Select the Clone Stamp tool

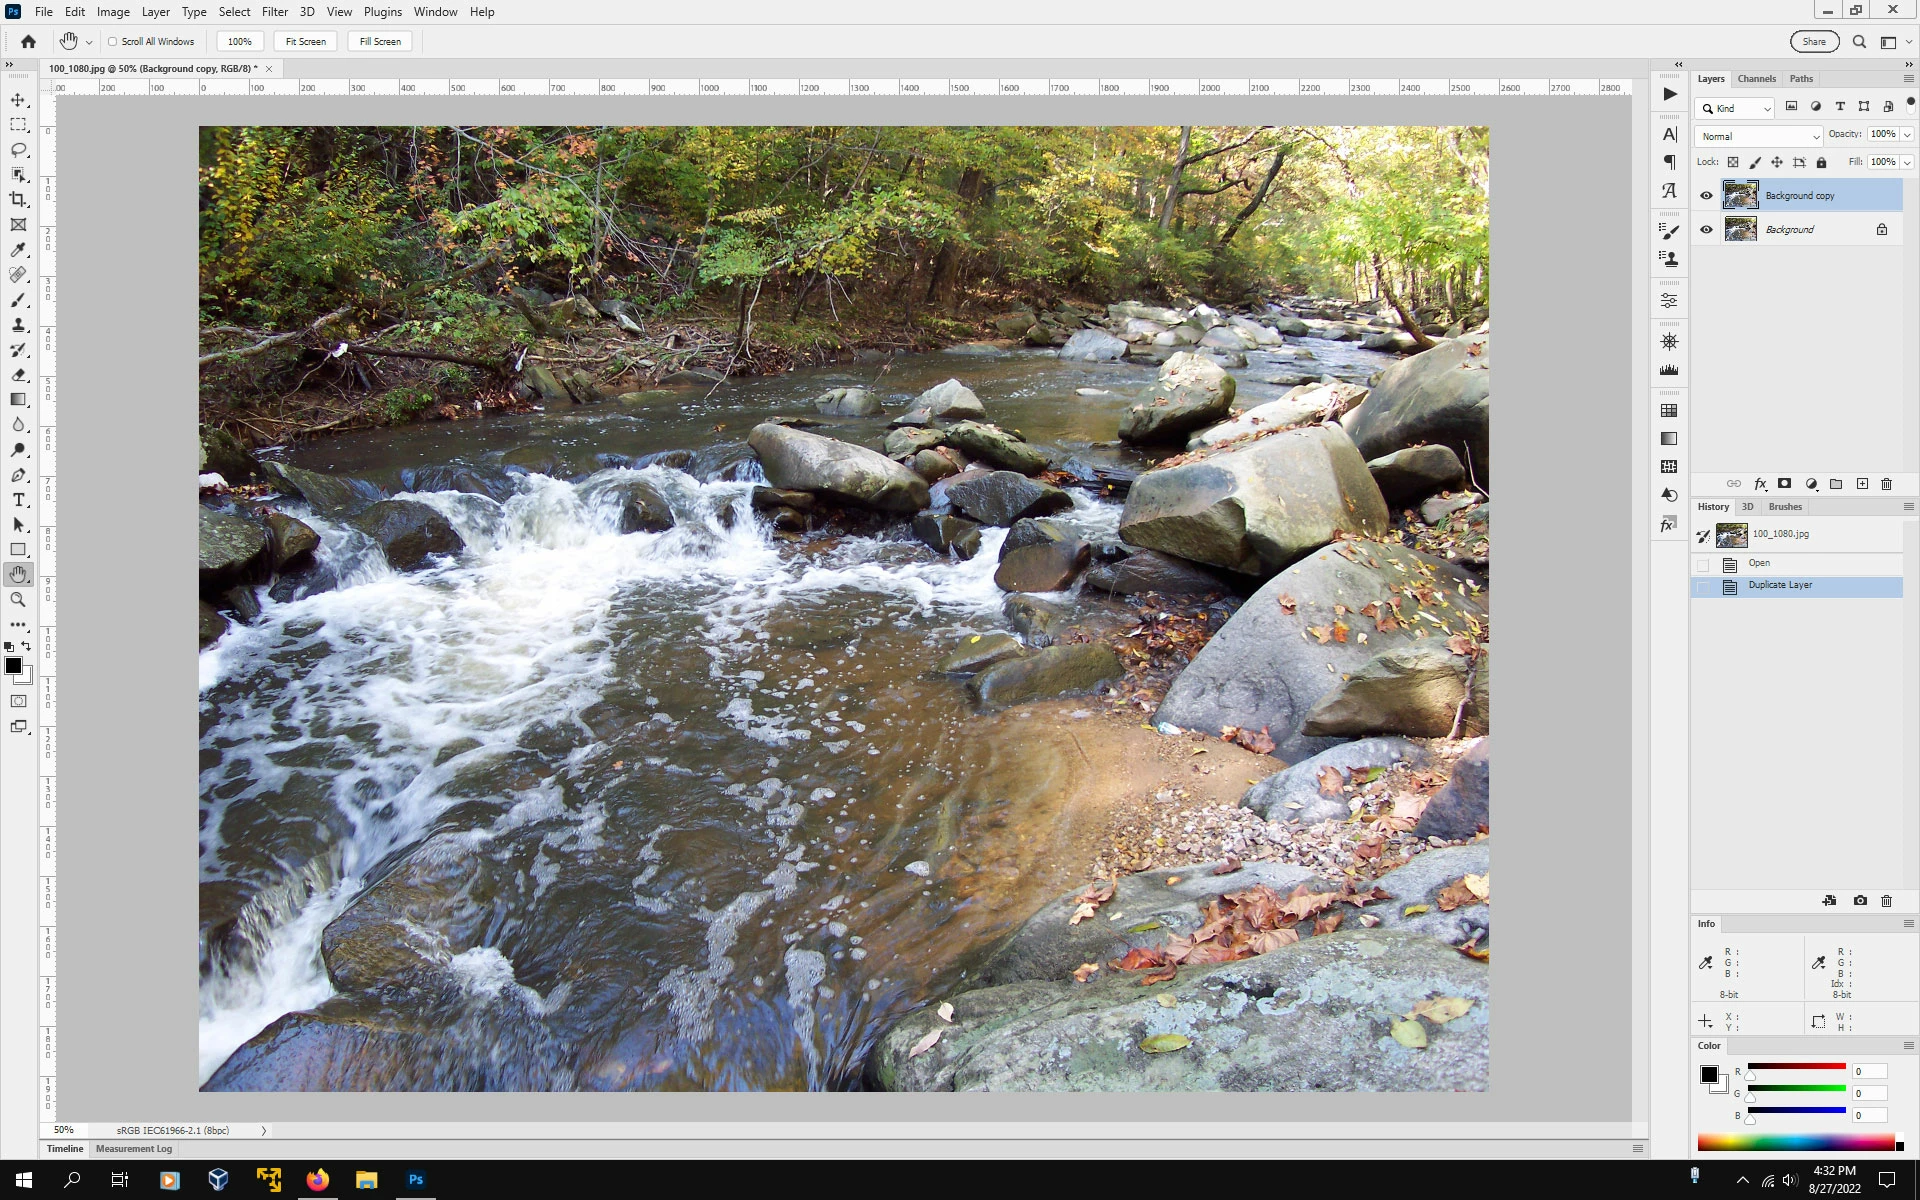18,325
